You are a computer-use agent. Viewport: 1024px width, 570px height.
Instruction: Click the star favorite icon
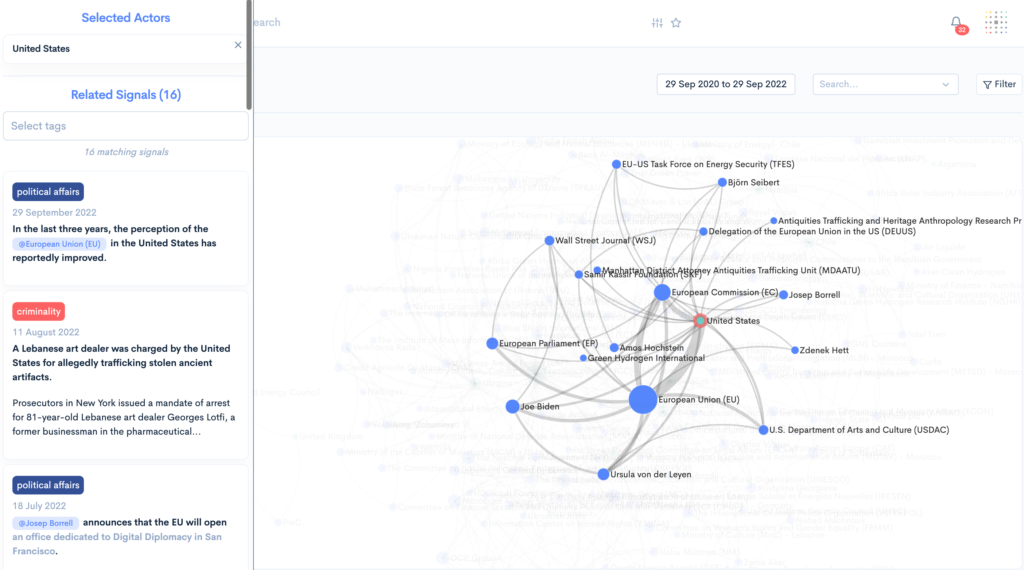coord(676,23)
